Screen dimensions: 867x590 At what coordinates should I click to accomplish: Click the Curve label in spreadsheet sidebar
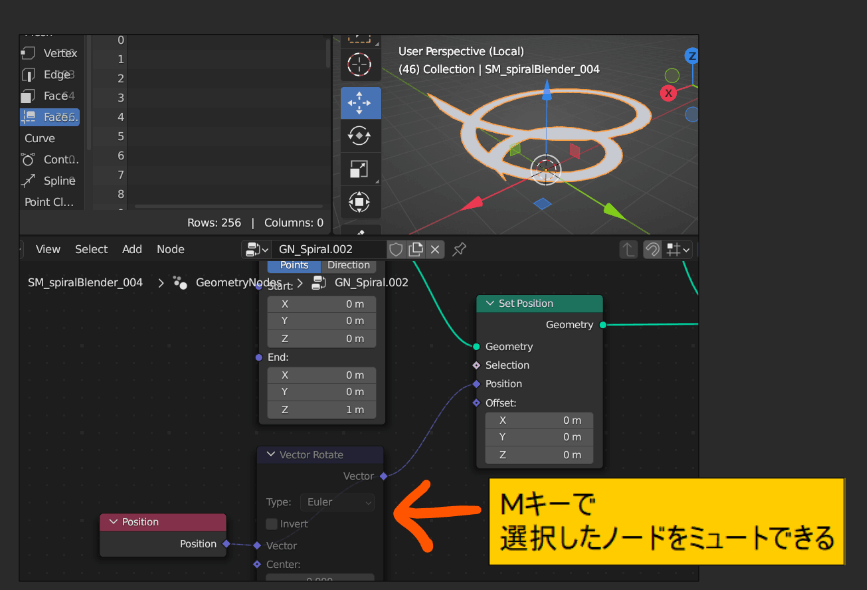(x=39, y=138)
